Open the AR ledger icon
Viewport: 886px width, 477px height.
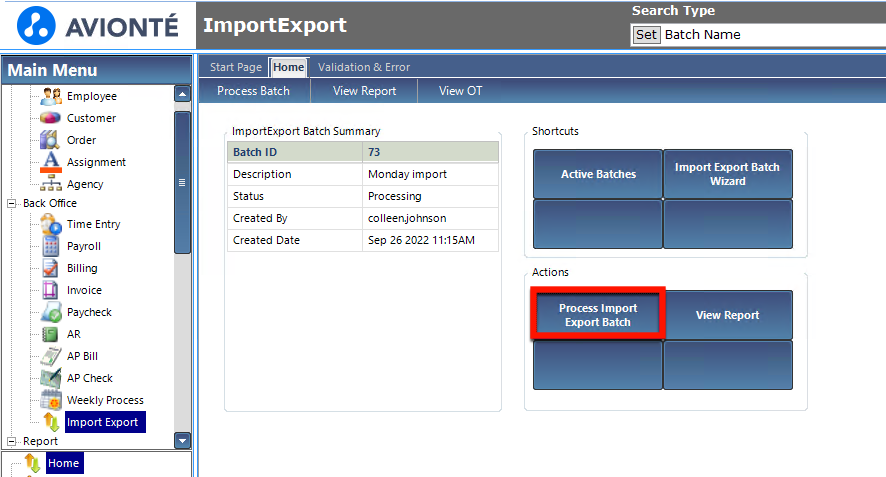pos(51,334)
